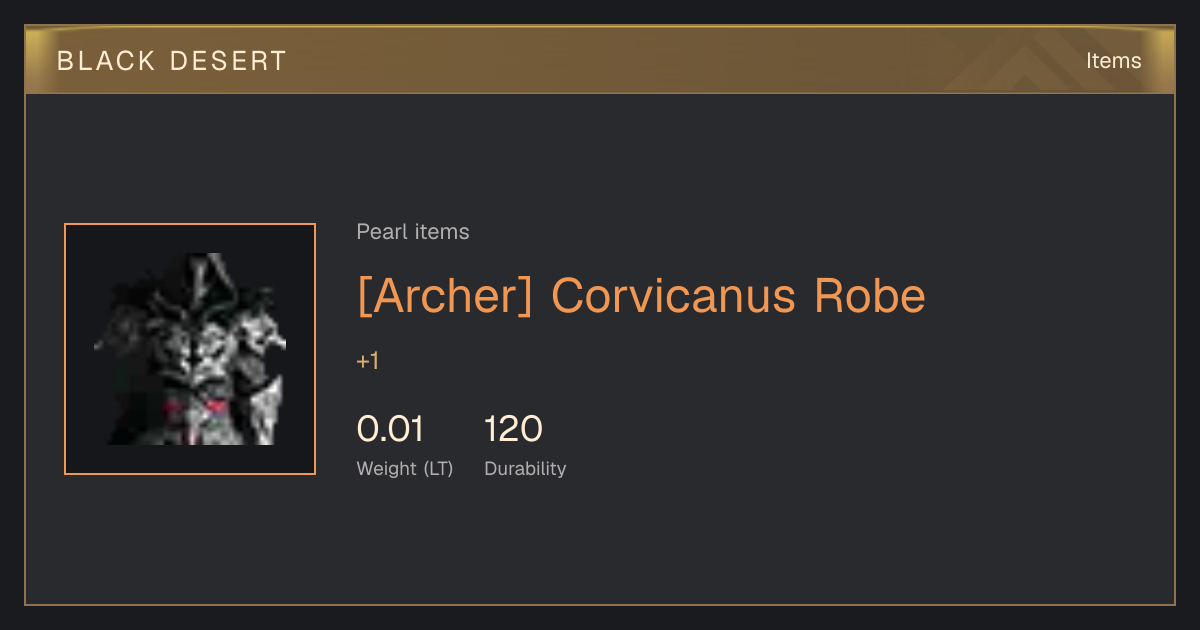Click the 120 durability value

[x=513, y=429]
